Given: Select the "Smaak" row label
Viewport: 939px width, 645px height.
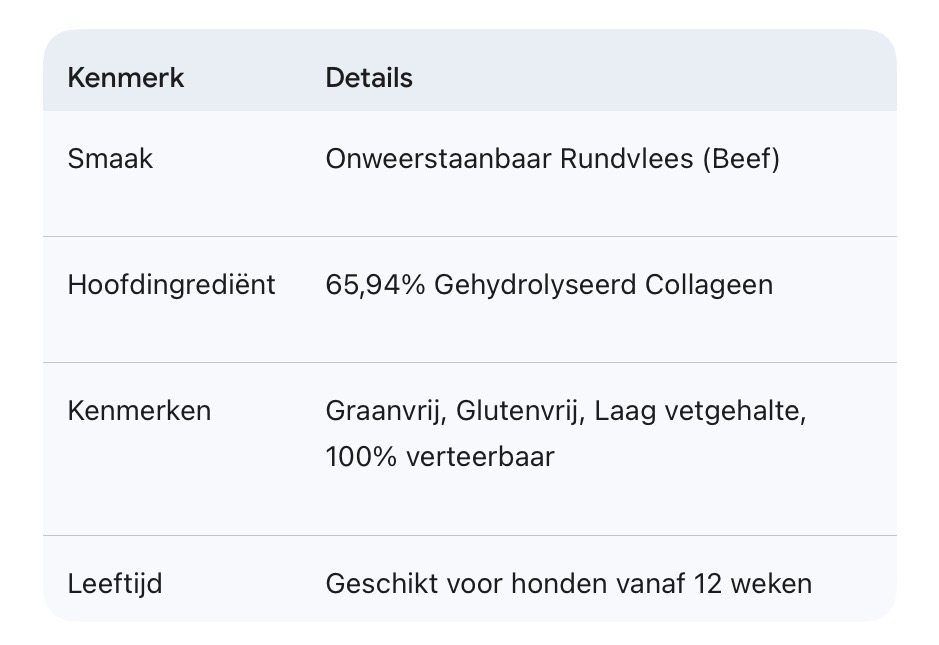Looking at the screenshot, I should (x=110, y=158).
